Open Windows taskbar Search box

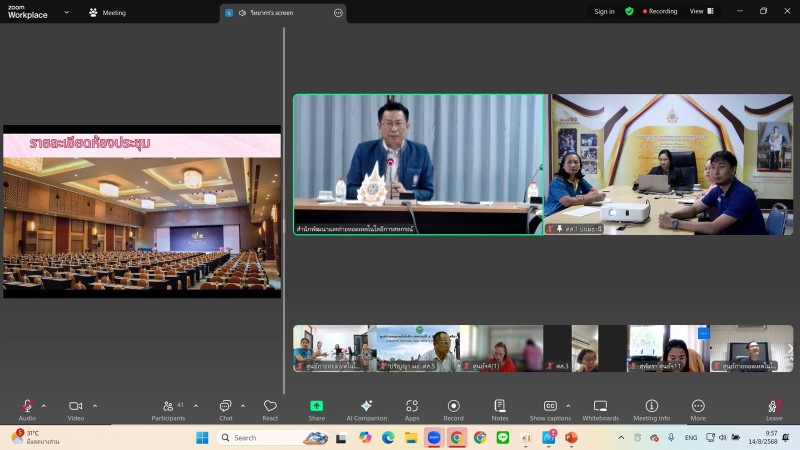(263, 437)
